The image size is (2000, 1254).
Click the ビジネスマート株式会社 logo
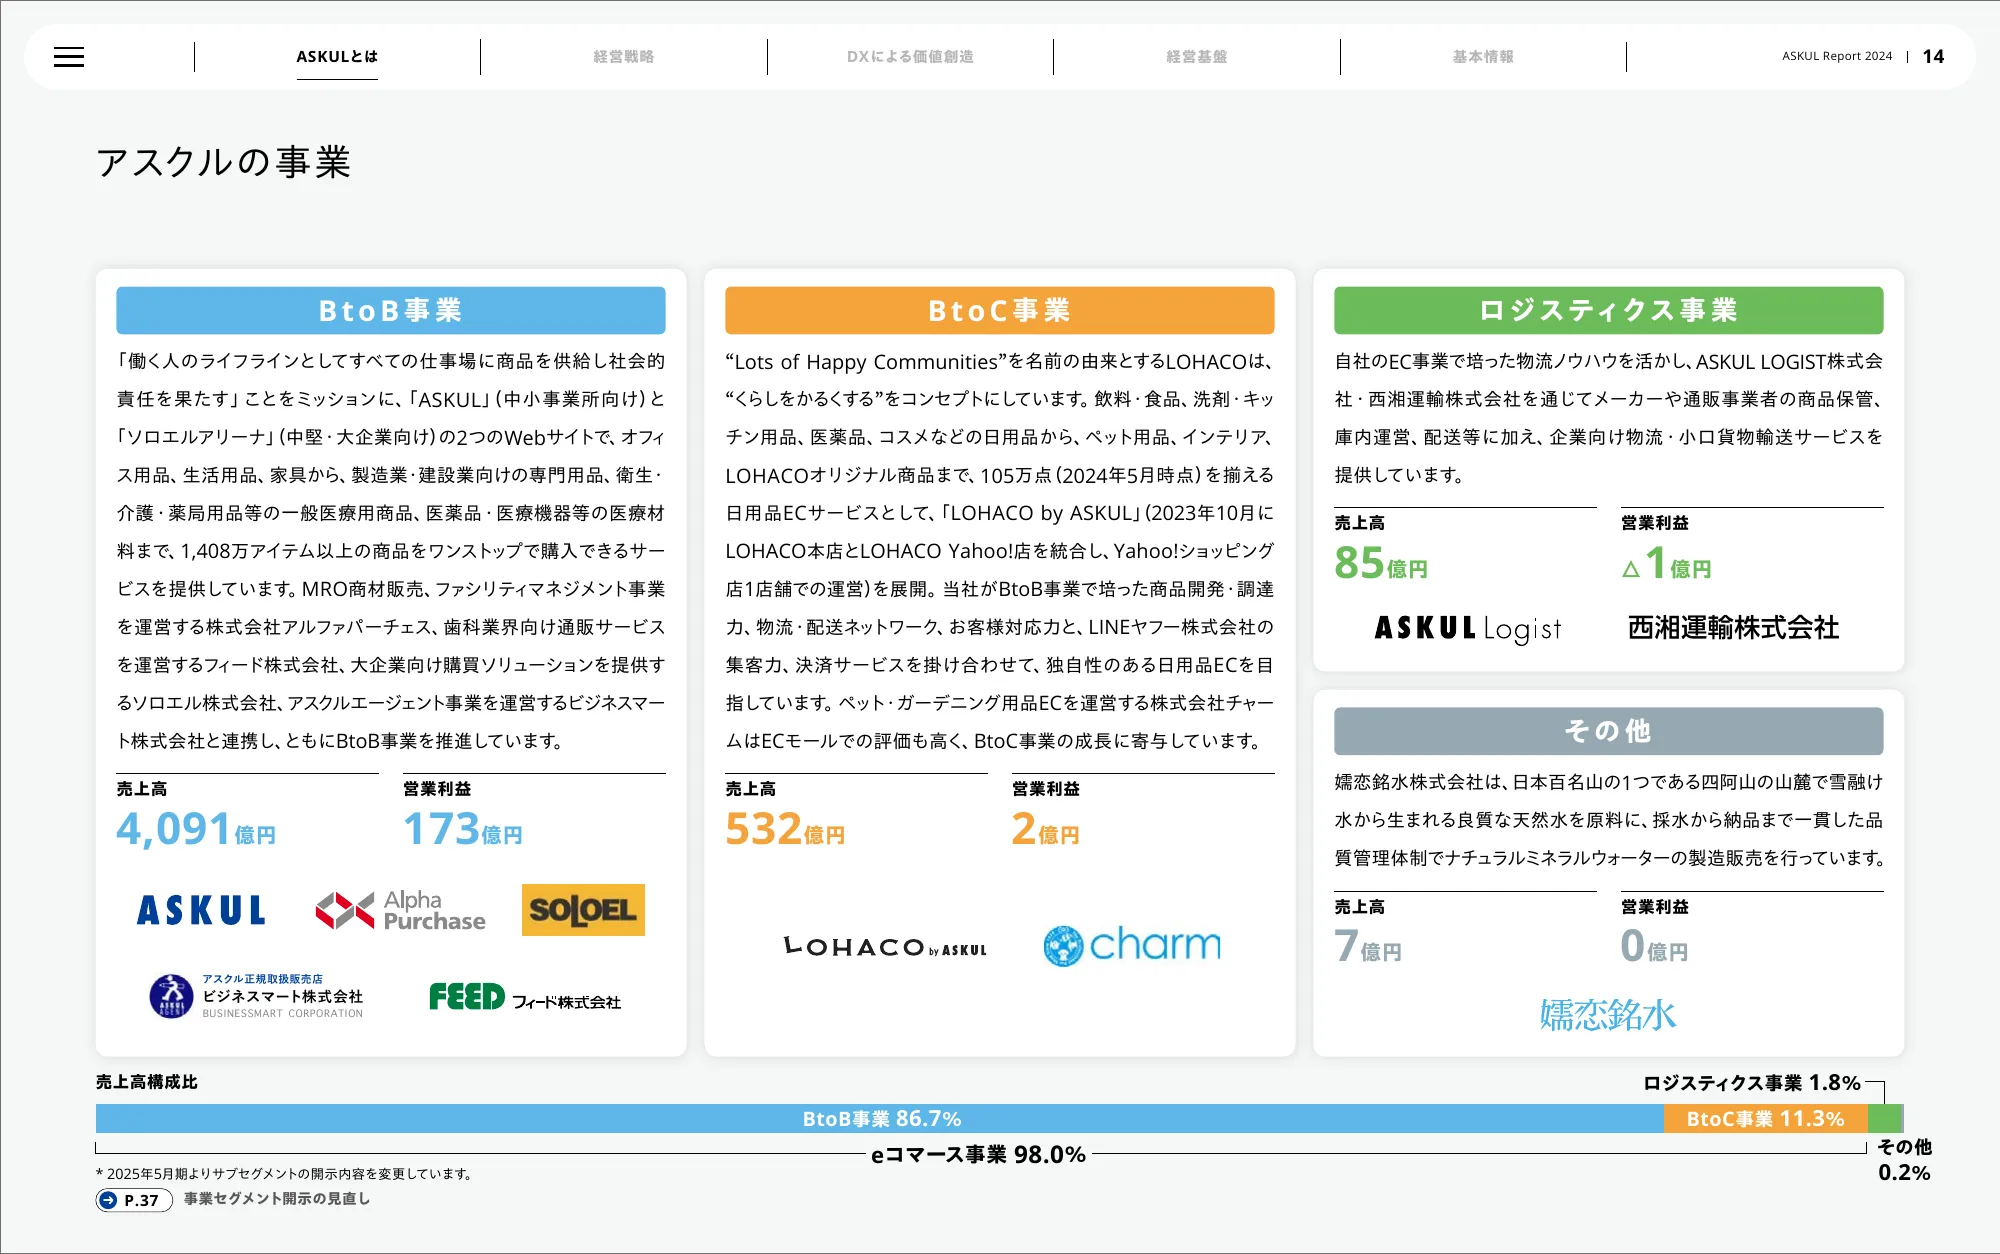256,996
